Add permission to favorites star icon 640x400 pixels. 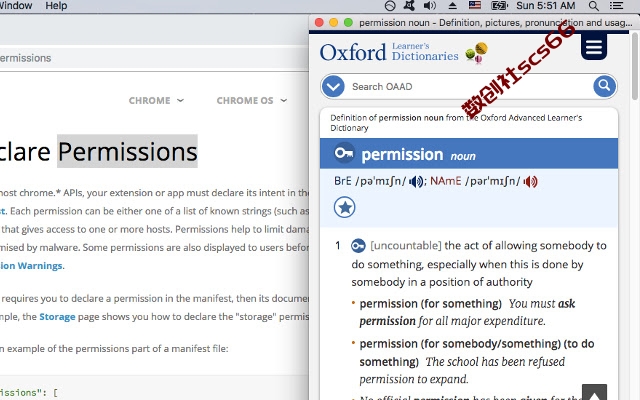[x=344, y=207]
